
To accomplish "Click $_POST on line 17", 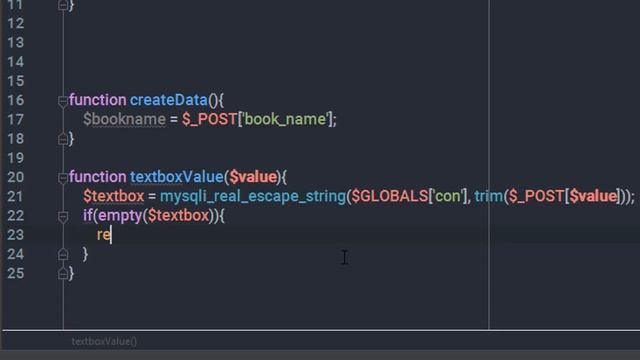I will 210,119.
